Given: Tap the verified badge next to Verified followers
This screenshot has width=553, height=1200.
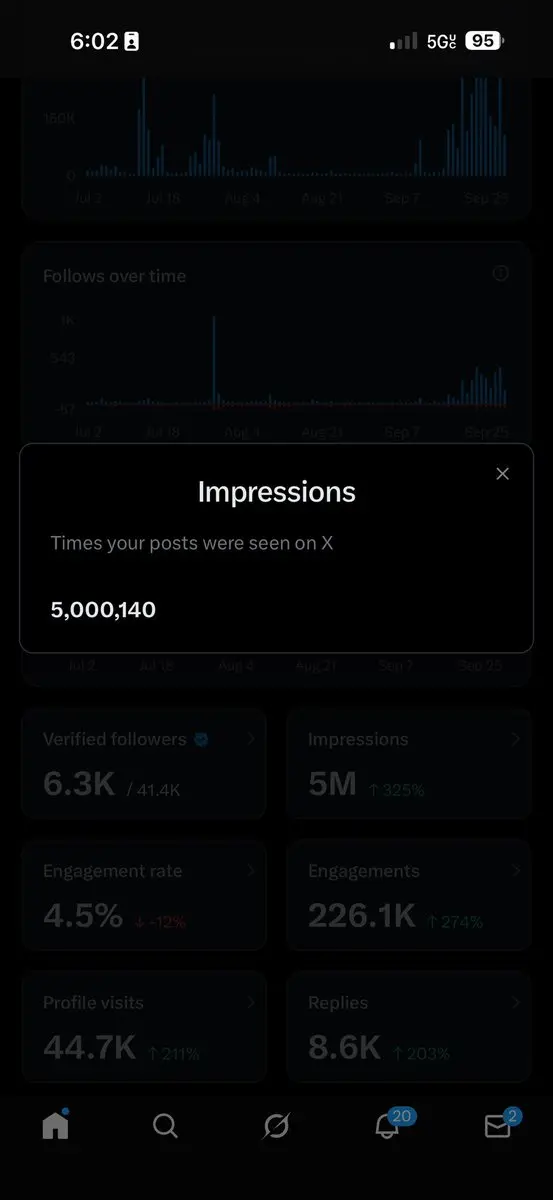Looking at the screenshot, I should 201,740.
